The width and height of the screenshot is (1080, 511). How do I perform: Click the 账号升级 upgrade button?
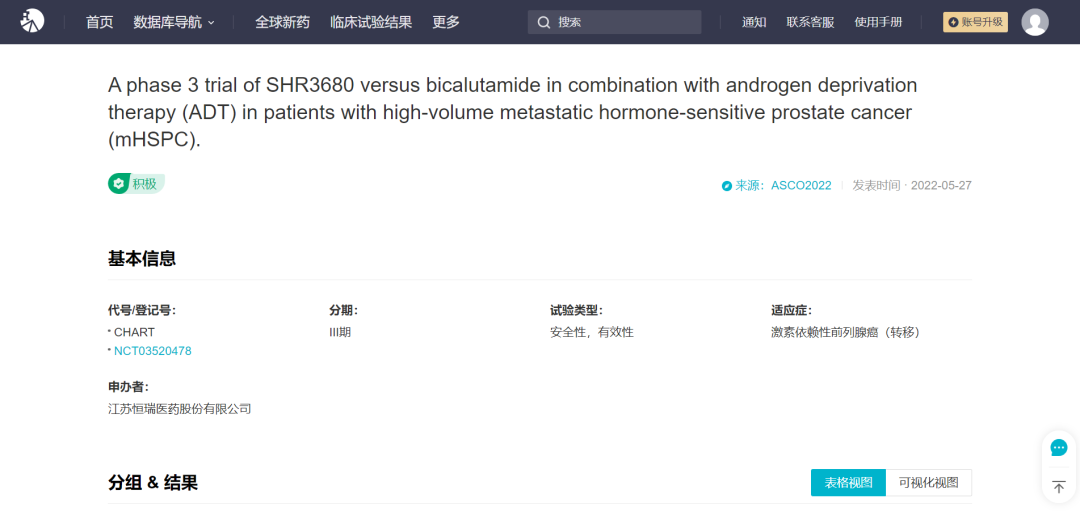coord(975,22)
